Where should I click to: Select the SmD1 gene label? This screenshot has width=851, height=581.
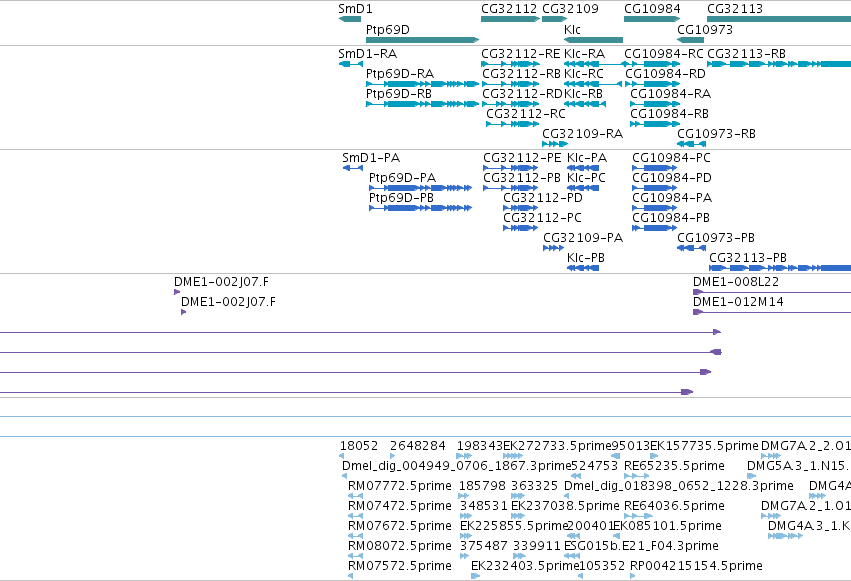pyautogui.click(x=355, y=9)
